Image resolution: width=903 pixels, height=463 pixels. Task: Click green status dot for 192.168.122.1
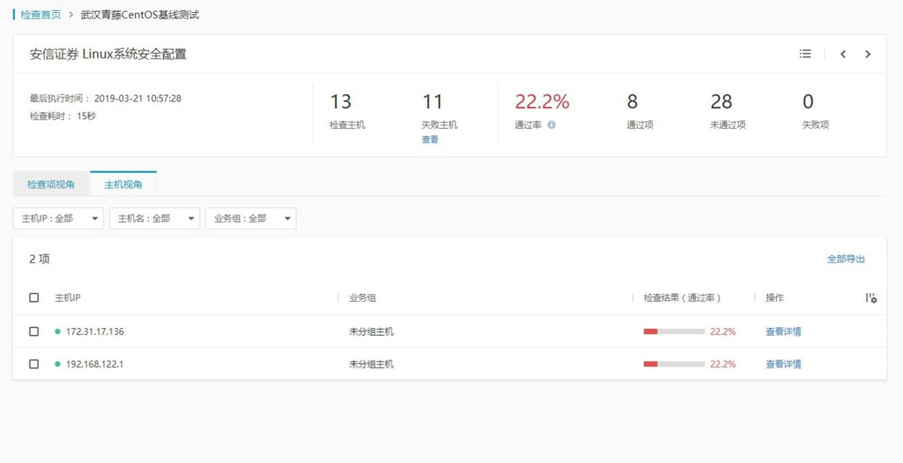click(x=58, y=365)
